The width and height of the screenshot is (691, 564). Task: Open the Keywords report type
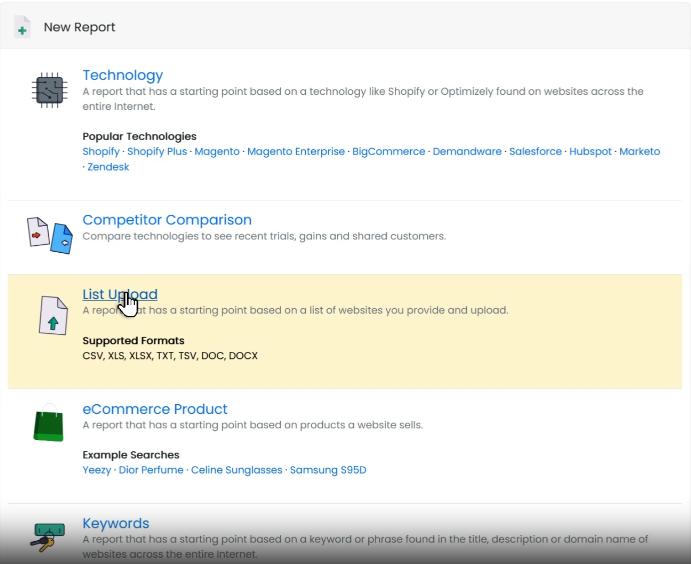pos(116,523)
